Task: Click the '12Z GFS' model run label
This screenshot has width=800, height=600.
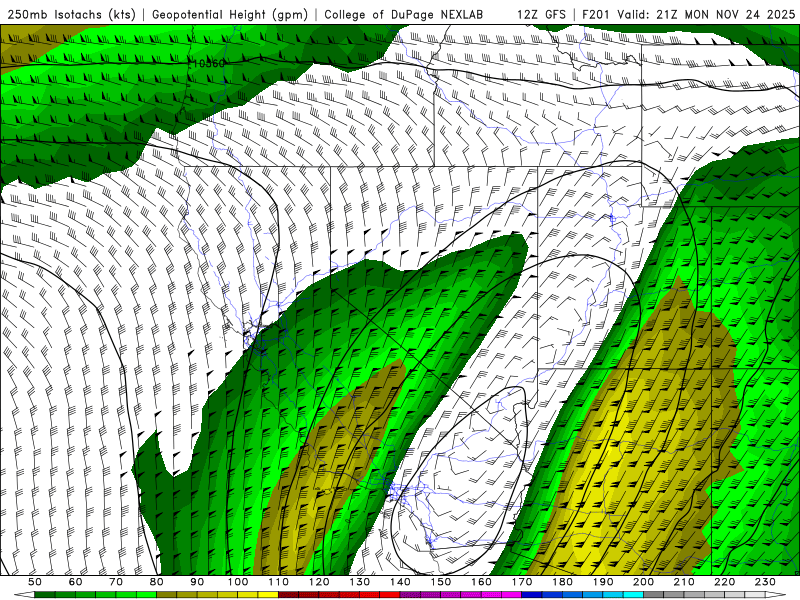Action: (541, 15)
